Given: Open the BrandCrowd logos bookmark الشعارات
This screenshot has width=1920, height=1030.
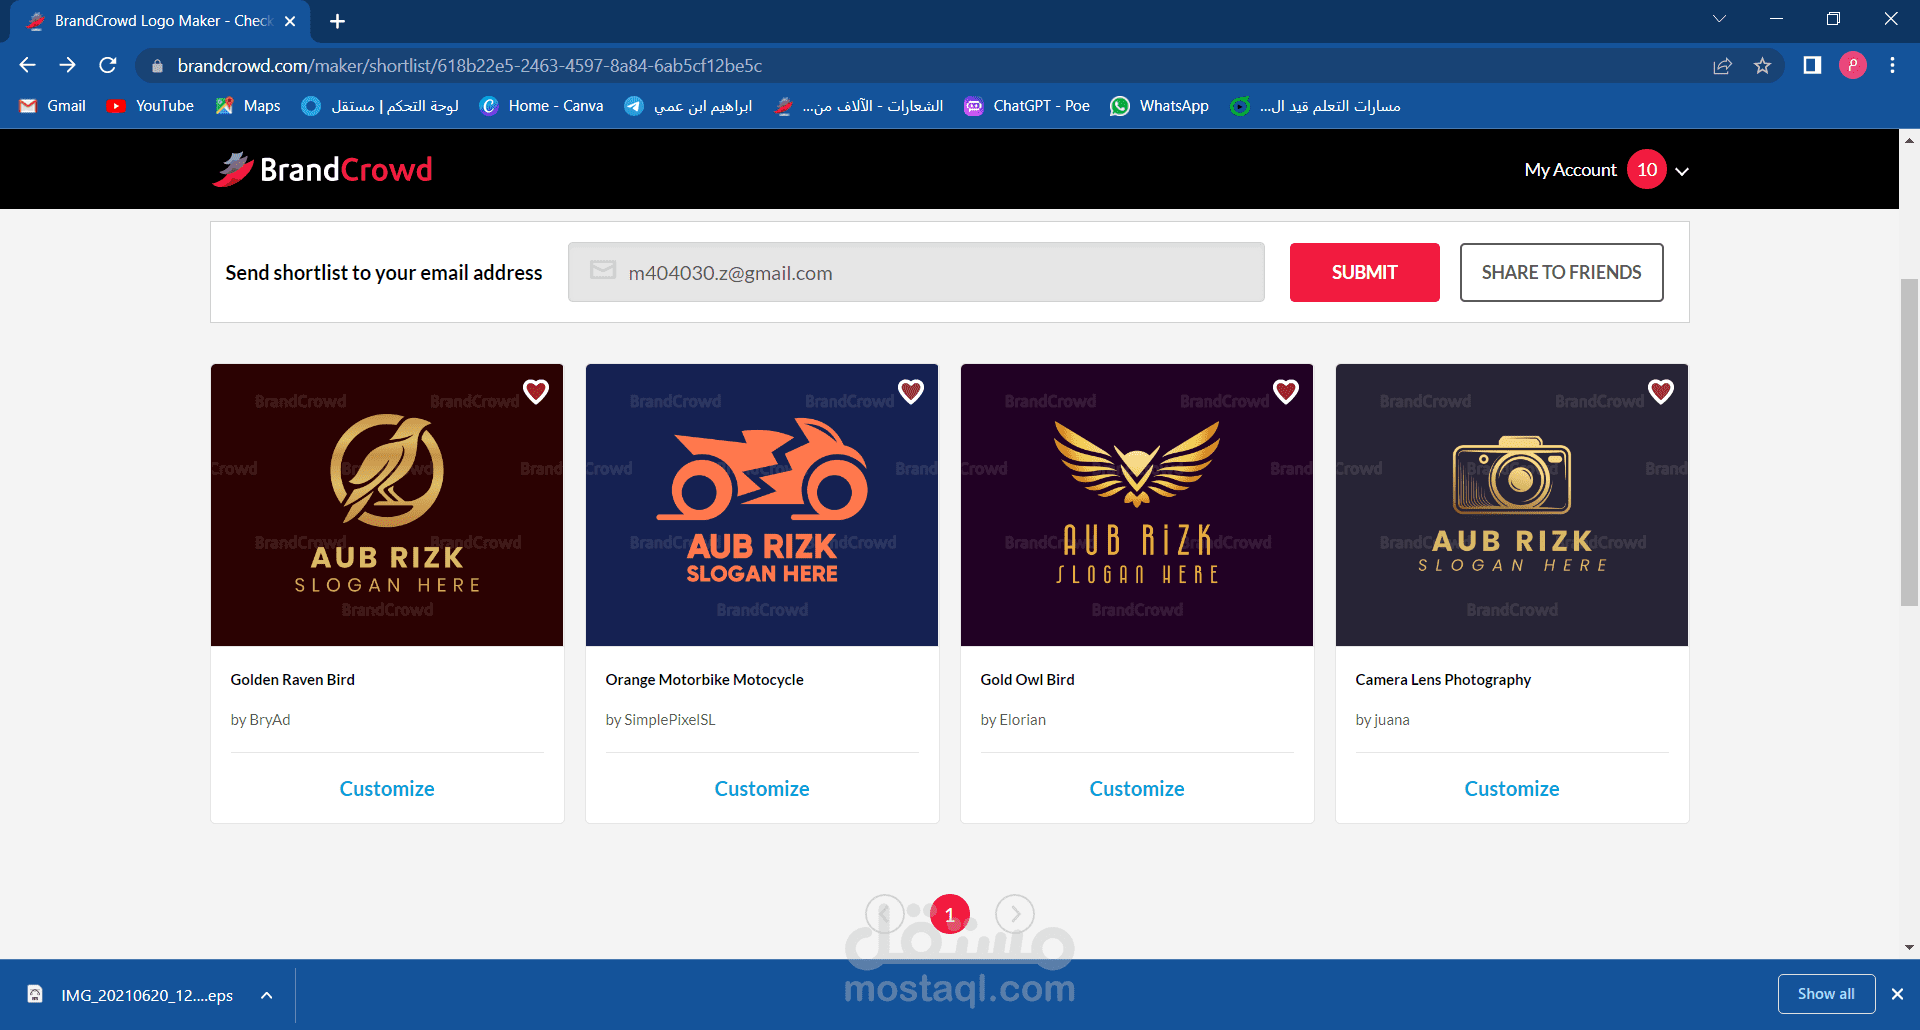Looking at the screenshot, I should (859, 106).
